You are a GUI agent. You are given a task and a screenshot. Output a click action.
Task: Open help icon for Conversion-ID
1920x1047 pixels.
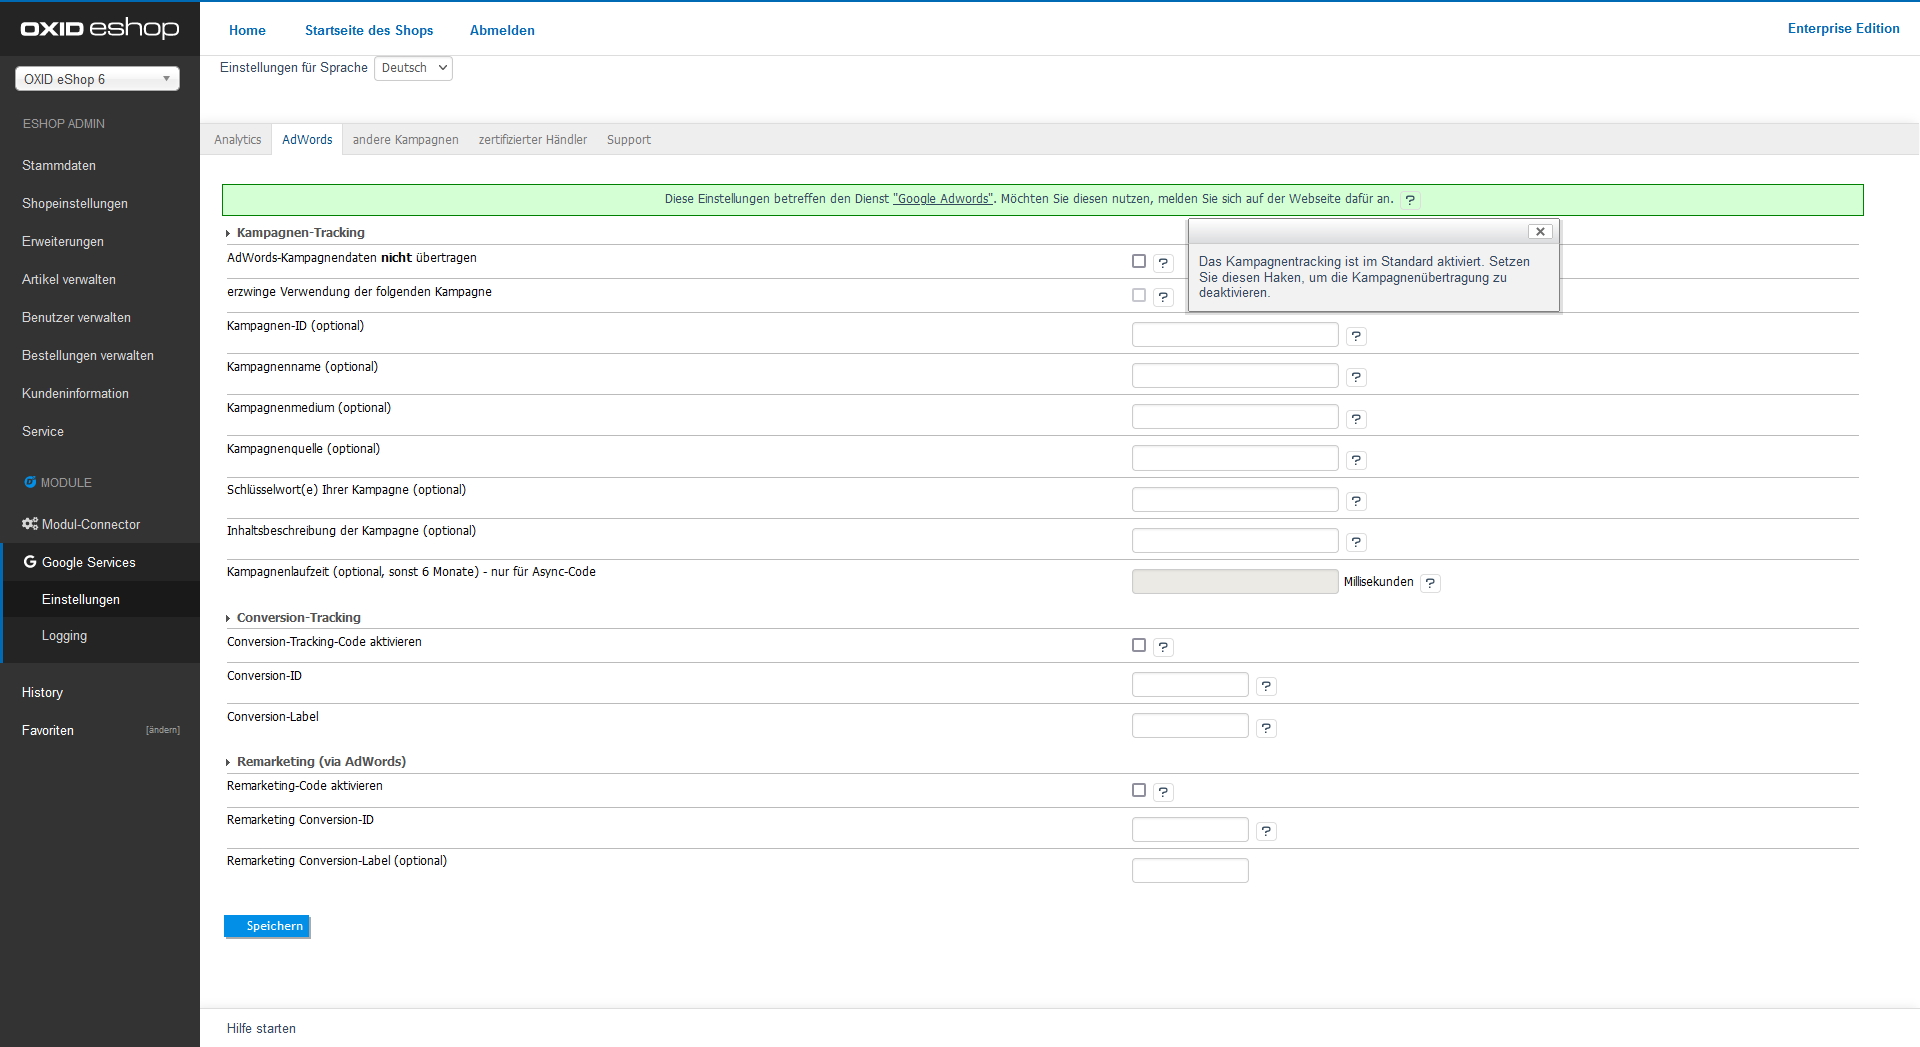point(1266,686)
